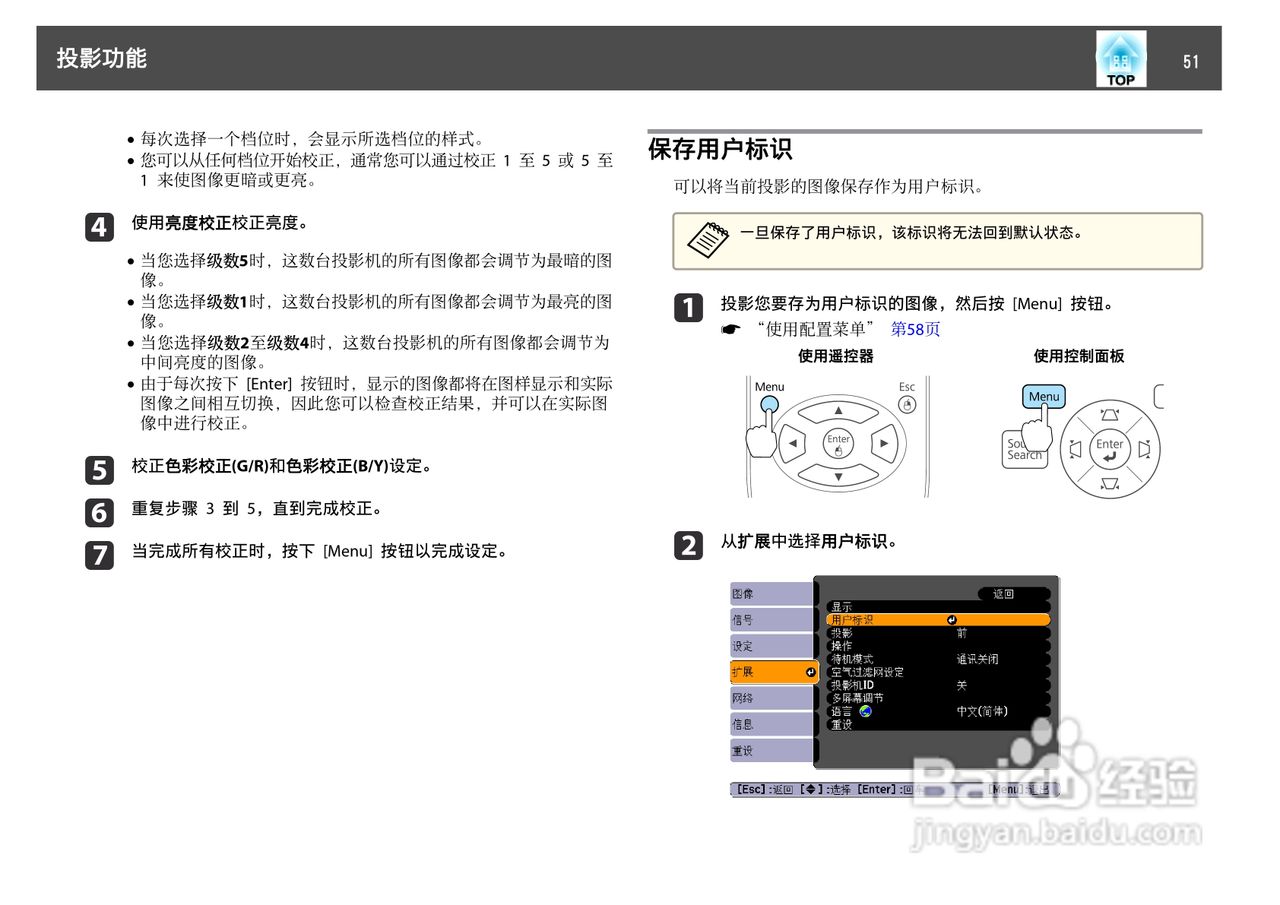Image resolution: width=1280 pixels, height=905 pixels.
Task: Choose the highlighted 用户标识 menu entry
Action: tap(938, 620)
